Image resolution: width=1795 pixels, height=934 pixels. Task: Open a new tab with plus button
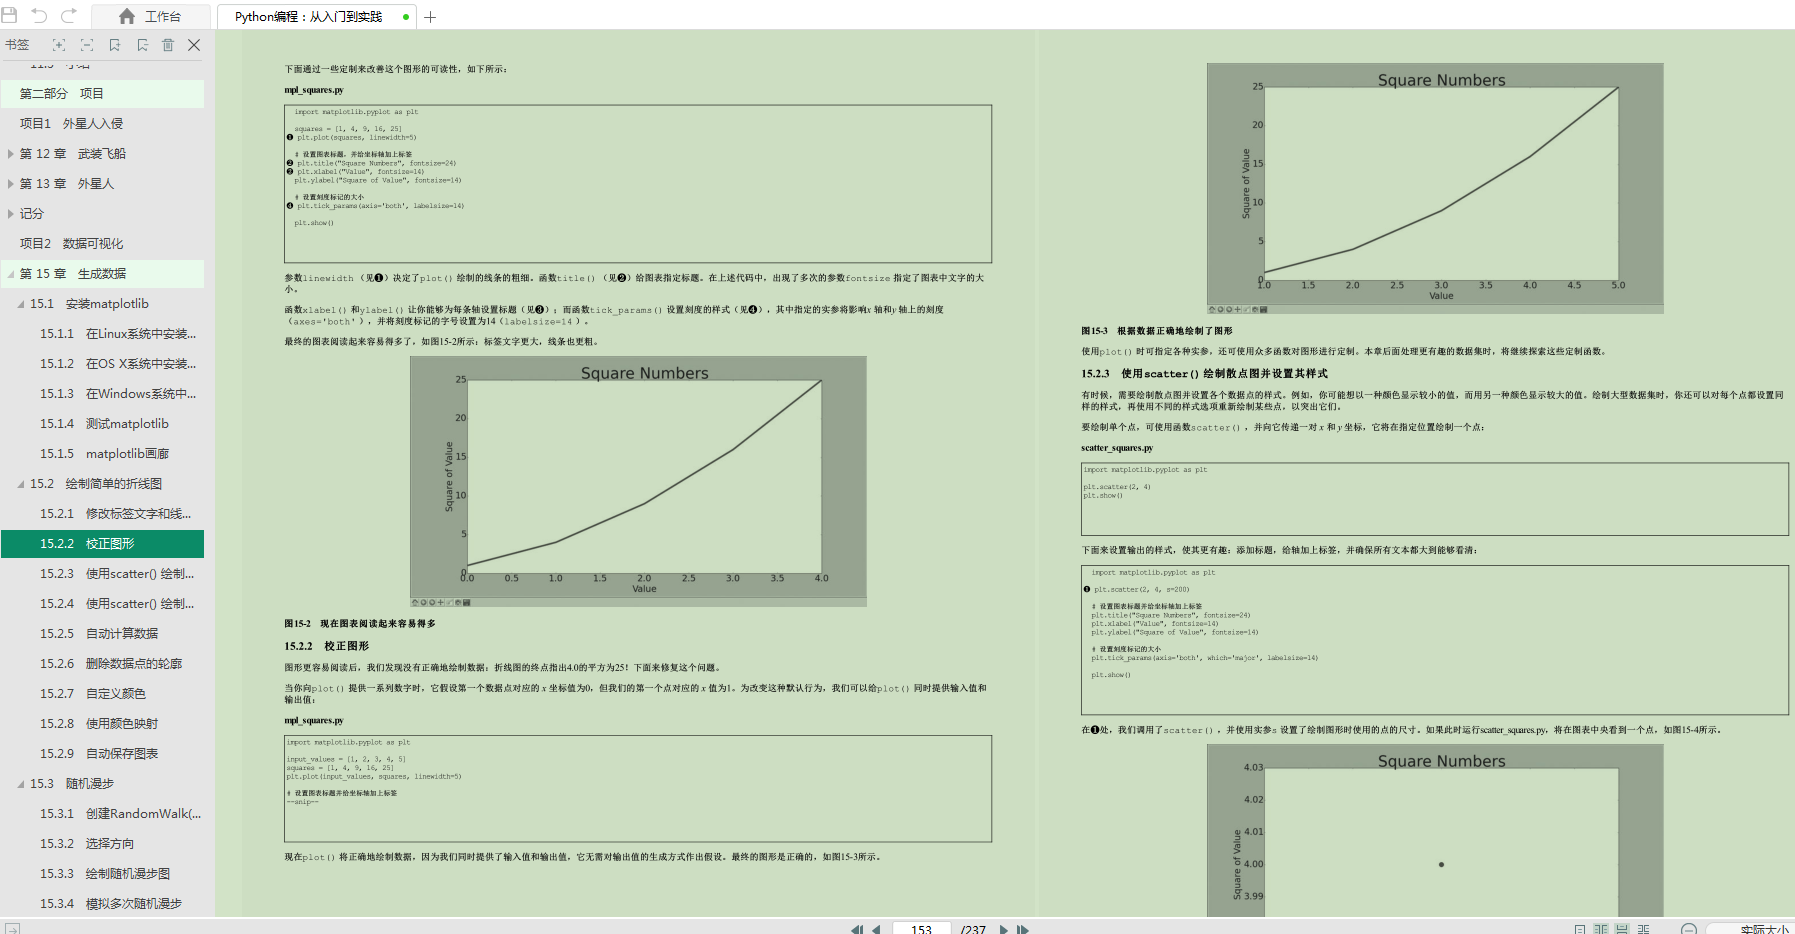tap(431, 17)
